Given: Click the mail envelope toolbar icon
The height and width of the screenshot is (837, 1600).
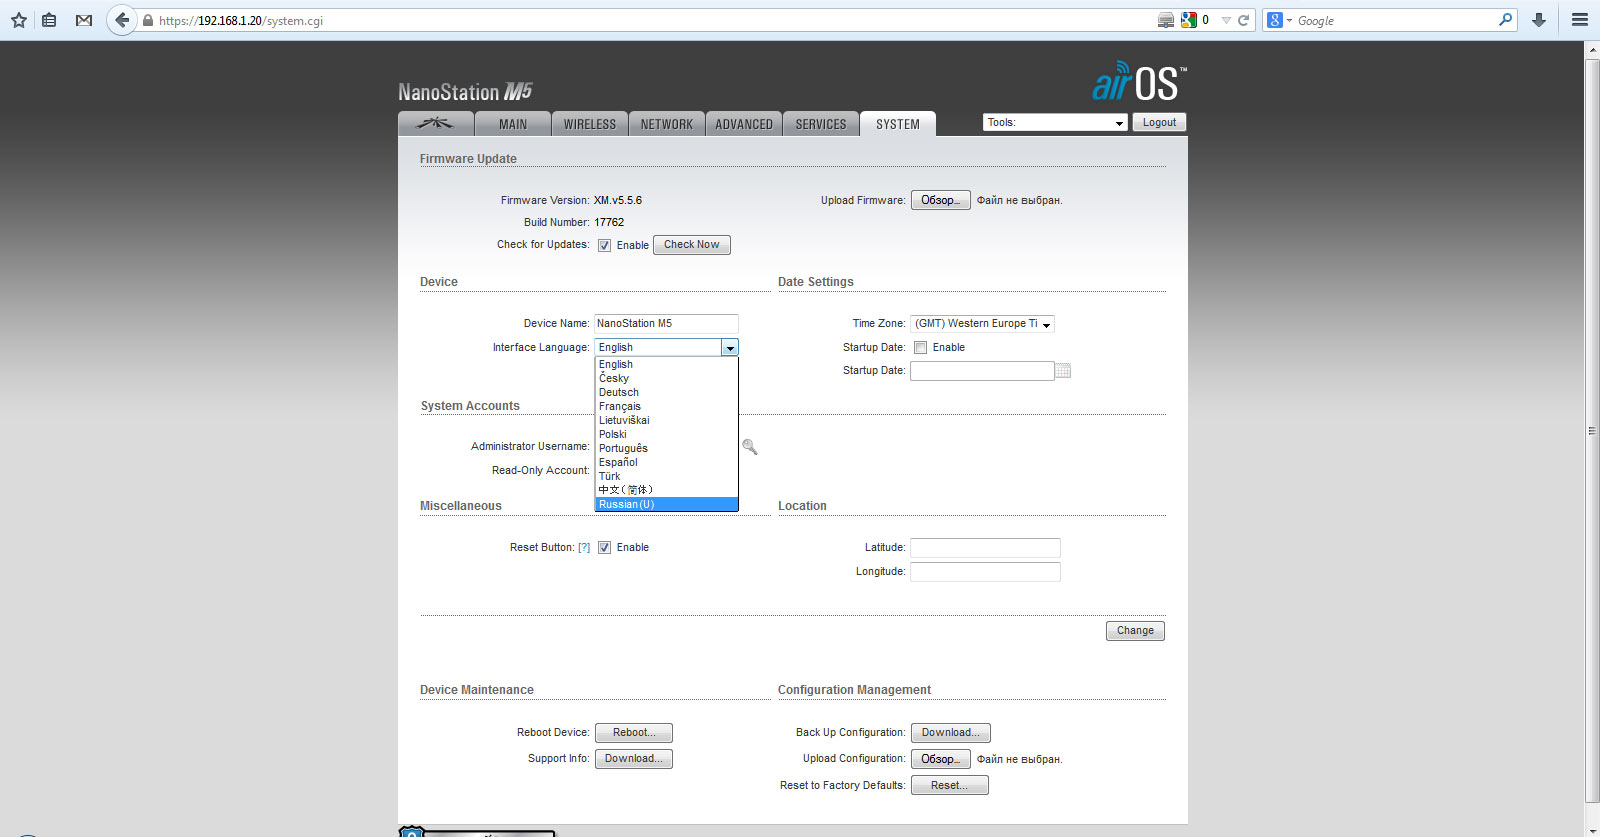Looking at the screenshot, I should (84, 20).
